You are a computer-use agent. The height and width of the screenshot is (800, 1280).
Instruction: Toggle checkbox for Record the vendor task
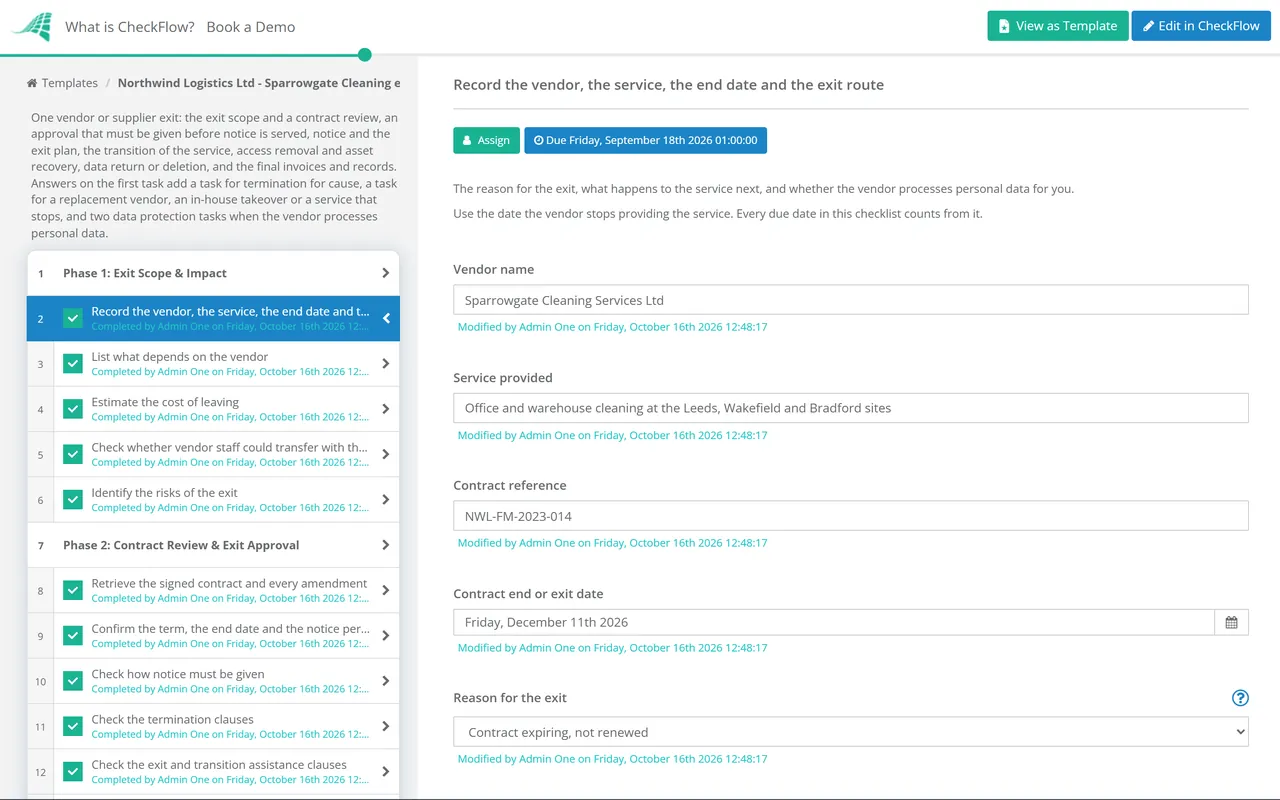tap(73, 318)
